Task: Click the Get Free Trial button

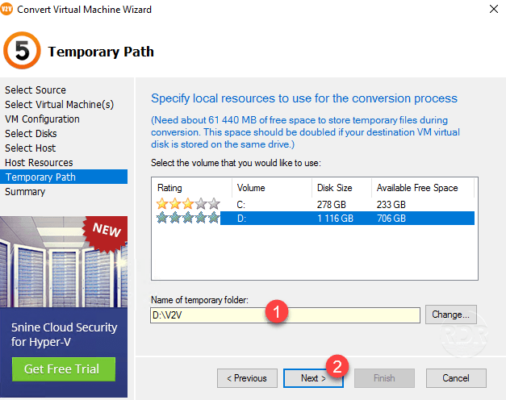Action: 64,369
